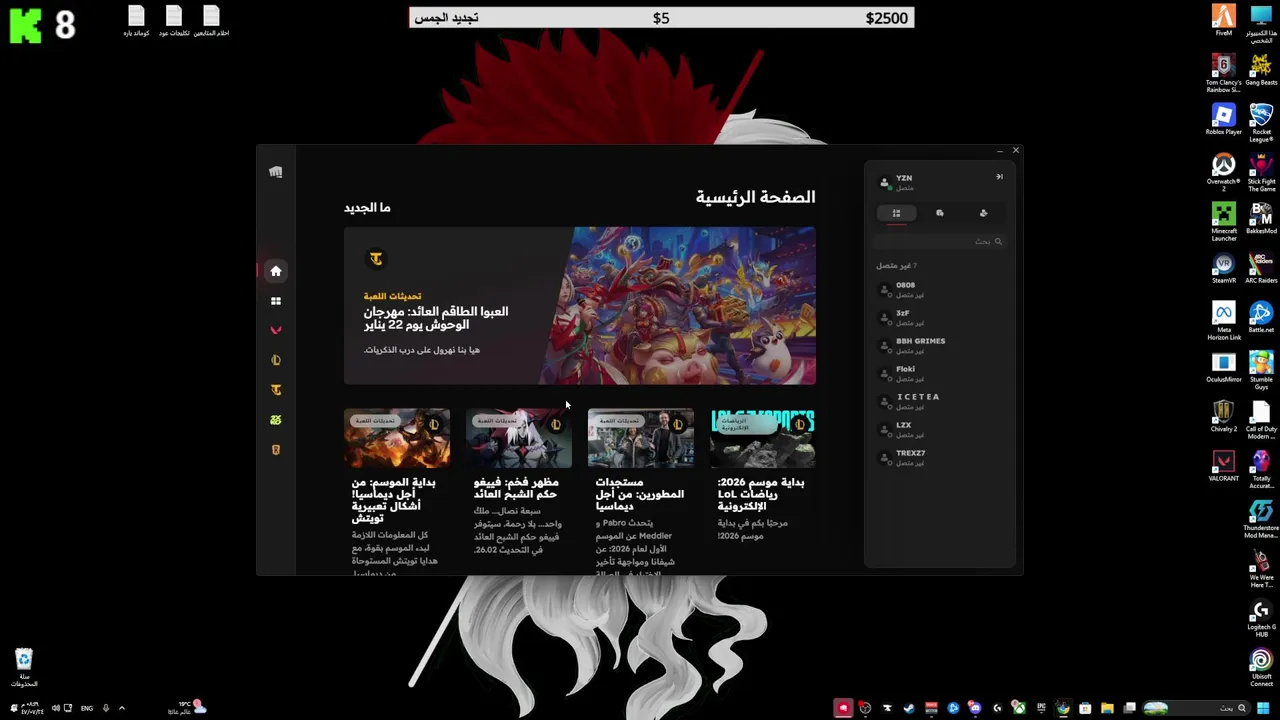Select the Legends of Runeterra sidebar icon
The image size is (1280, 720).
[x=276, y=450]
